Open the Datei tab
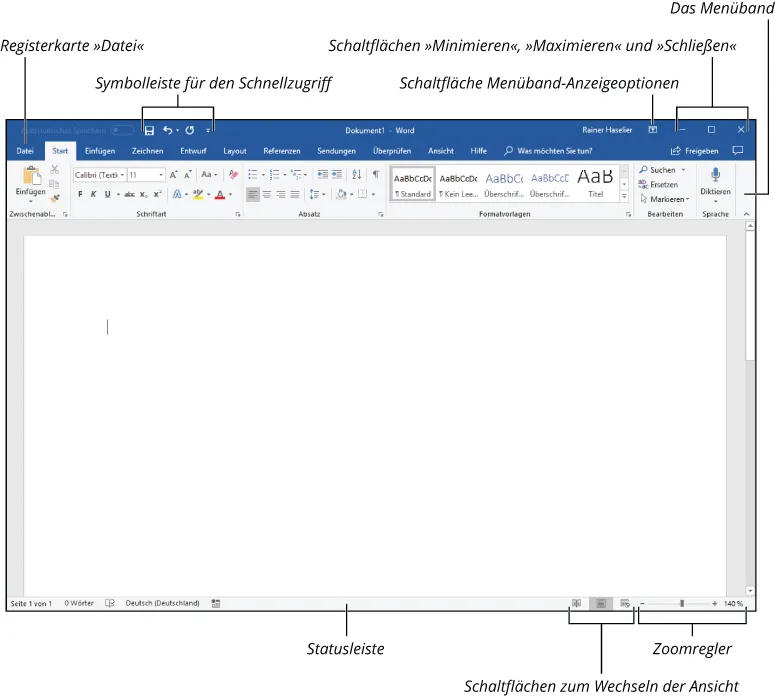The width and height of the screenshot is (775, 696). [x=25, y=151]
